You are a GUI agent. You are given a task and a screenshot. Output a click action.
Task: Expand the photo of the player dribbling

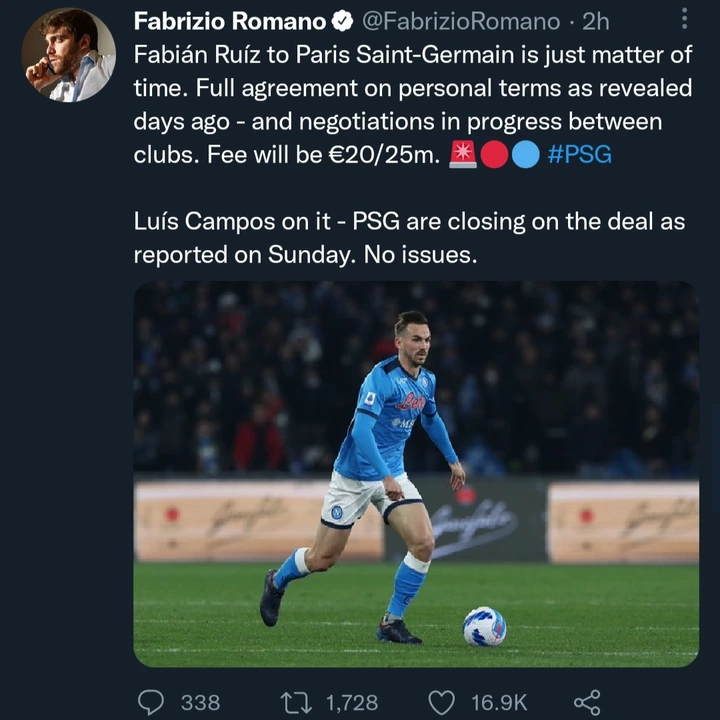coord(416,474)
